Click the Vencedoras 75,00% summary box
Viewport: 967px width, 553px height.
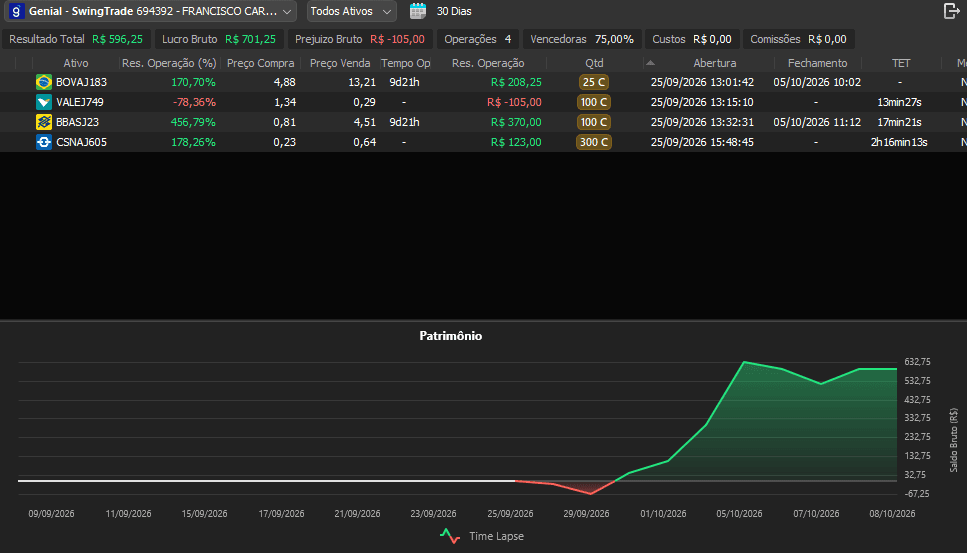(582, 39)
